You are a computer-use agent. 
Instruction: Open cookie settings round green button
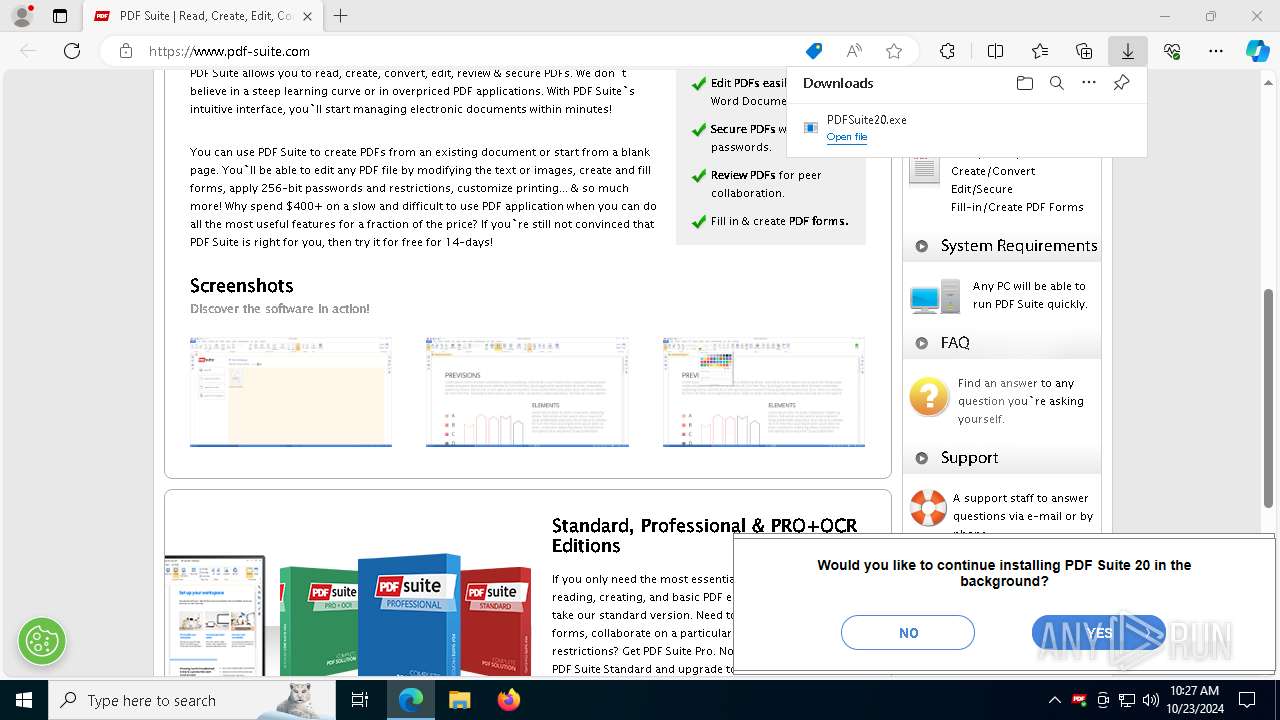[x=42, y=641]
